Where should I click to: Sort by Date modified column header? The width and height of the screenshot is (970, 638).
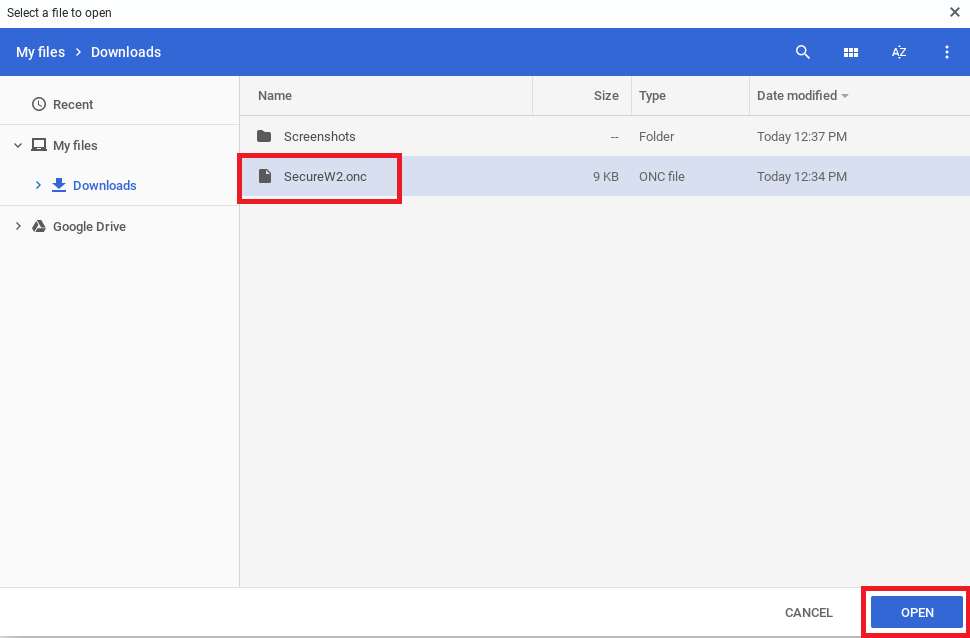[797, 95]
